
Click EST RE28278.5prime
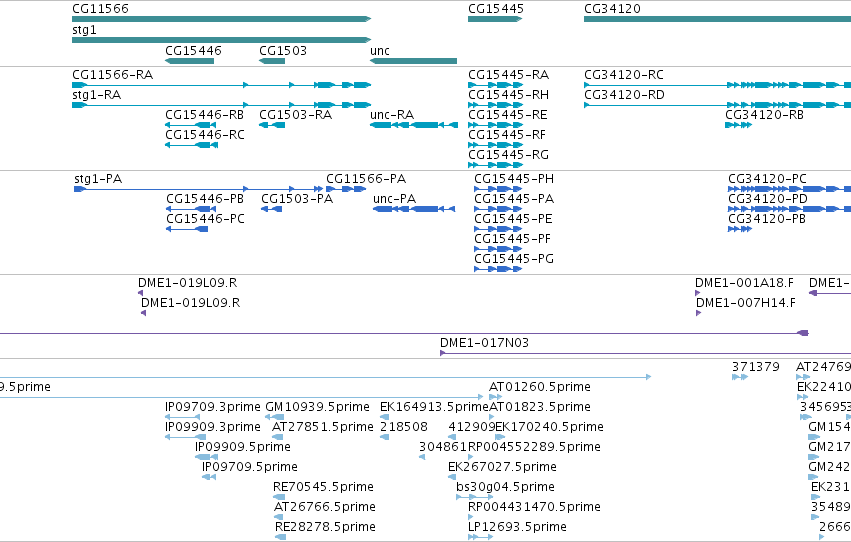point(280,537)
